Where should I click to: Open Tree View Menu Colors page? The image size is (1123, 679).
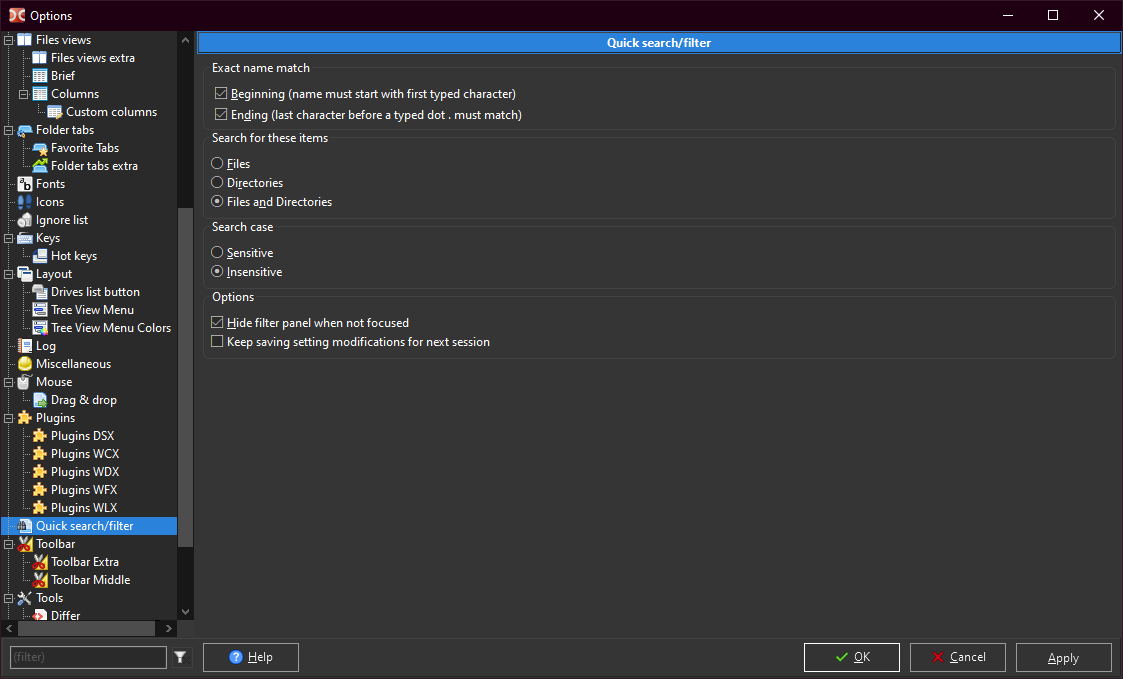[x=110, y=328]
